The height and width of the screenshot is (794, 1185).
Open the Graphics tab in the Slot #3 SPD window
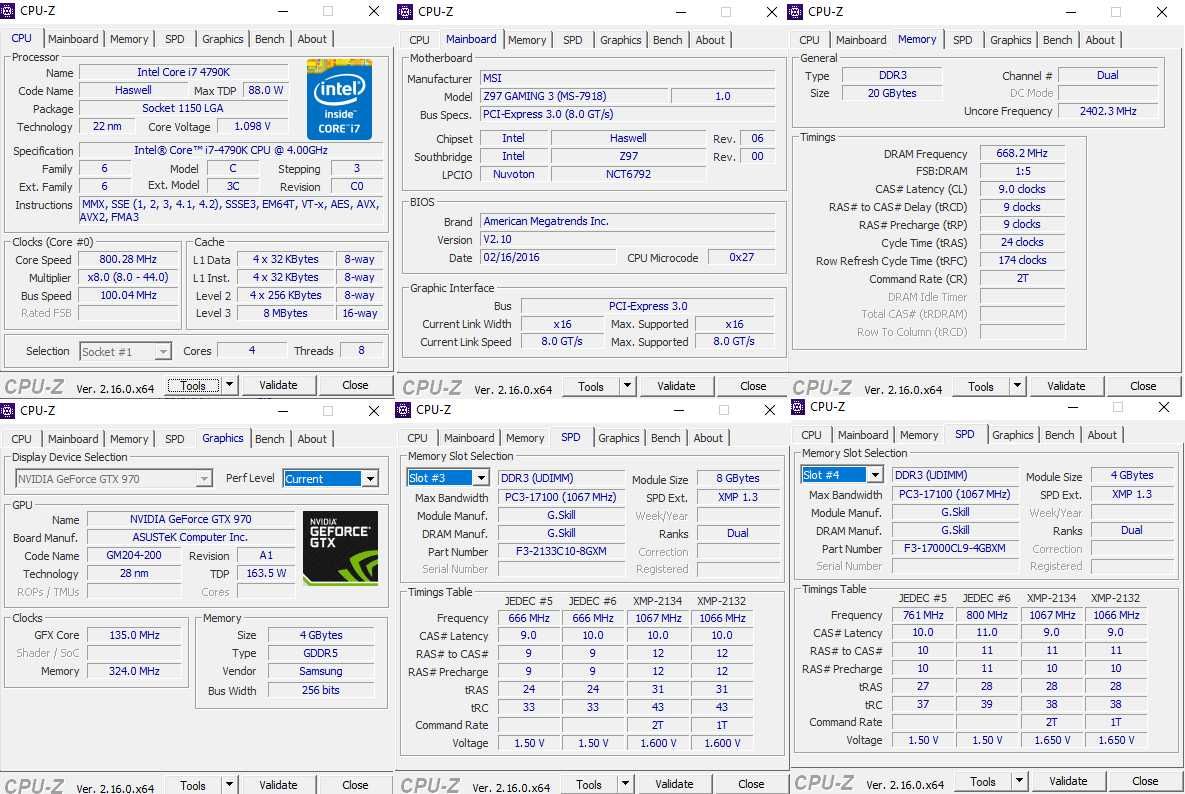coord(618,438)
